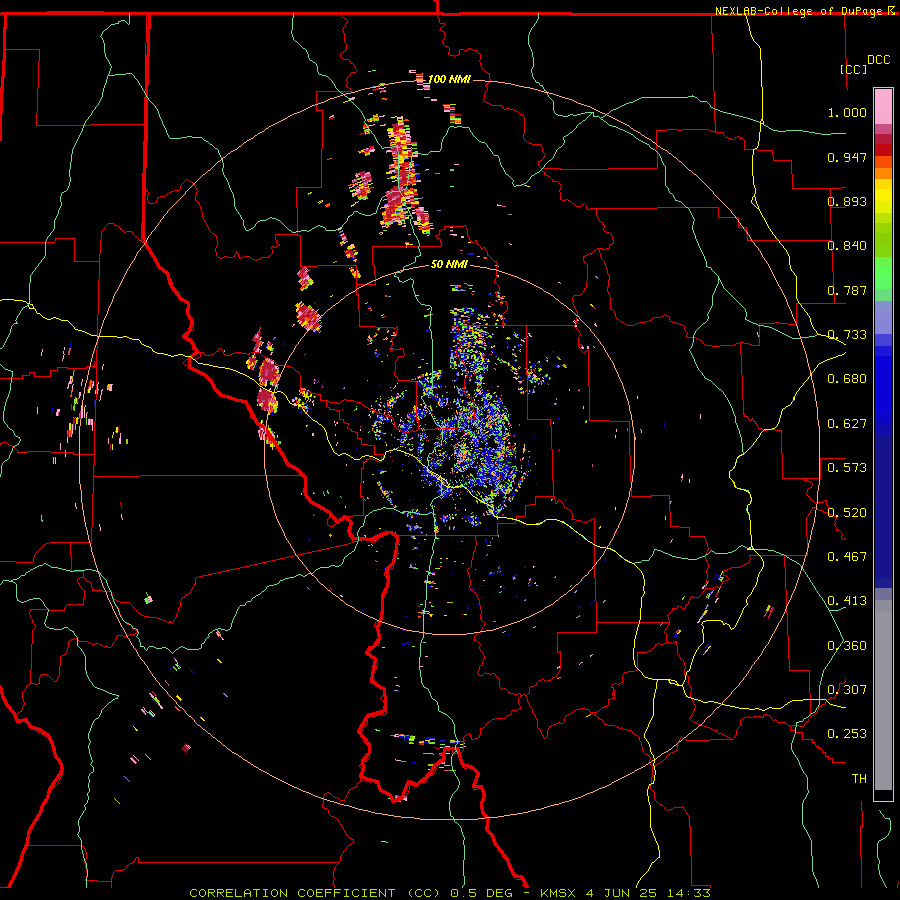The image size is (900, 900).
Task: Click the gray low-value section of the color bar
Action: (883, 695)
